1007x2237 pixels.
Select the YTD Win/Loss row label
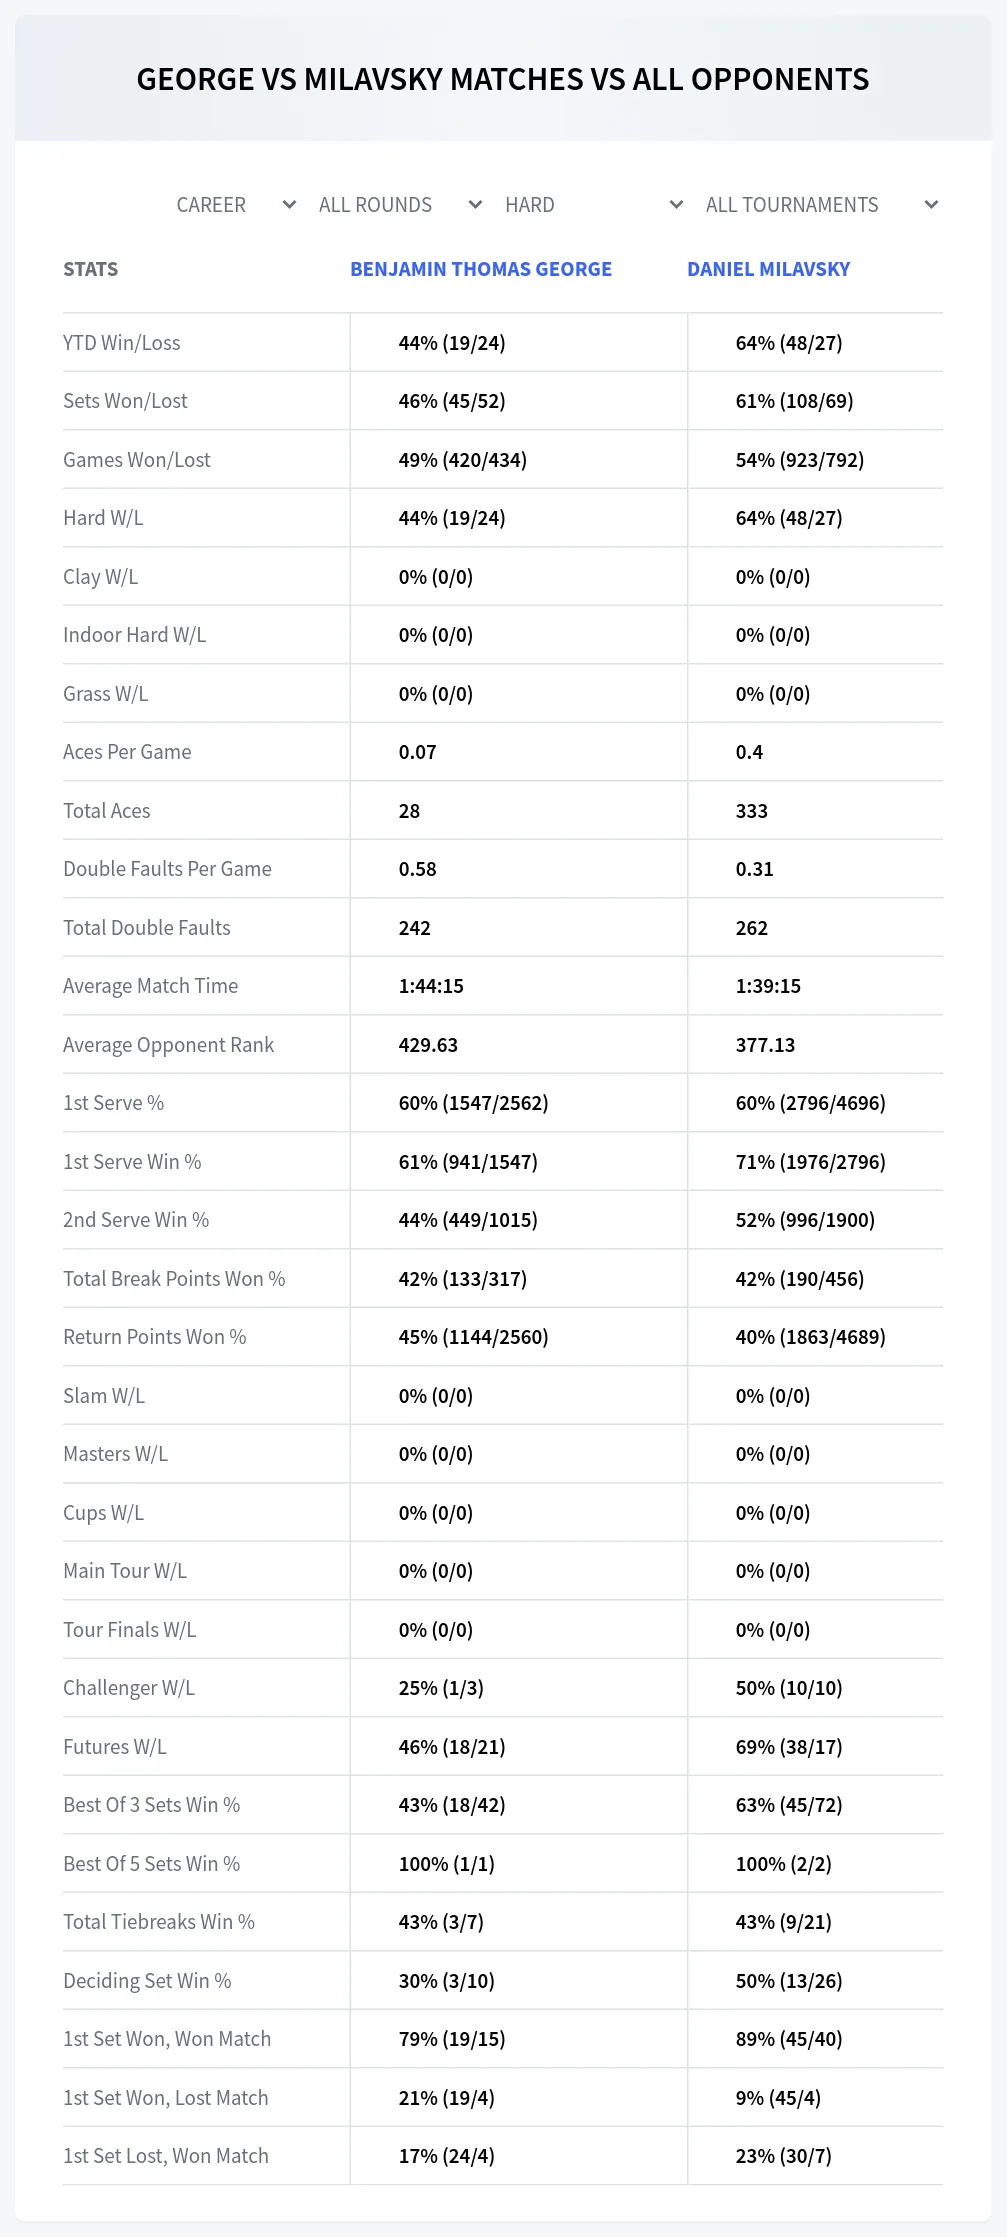pos(122,343)
